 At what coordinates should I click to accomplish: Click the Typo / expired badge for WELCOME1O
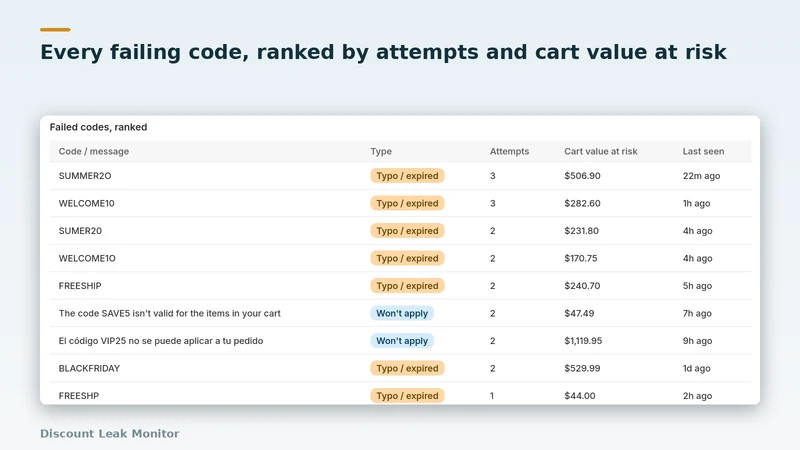pos(407,259)
